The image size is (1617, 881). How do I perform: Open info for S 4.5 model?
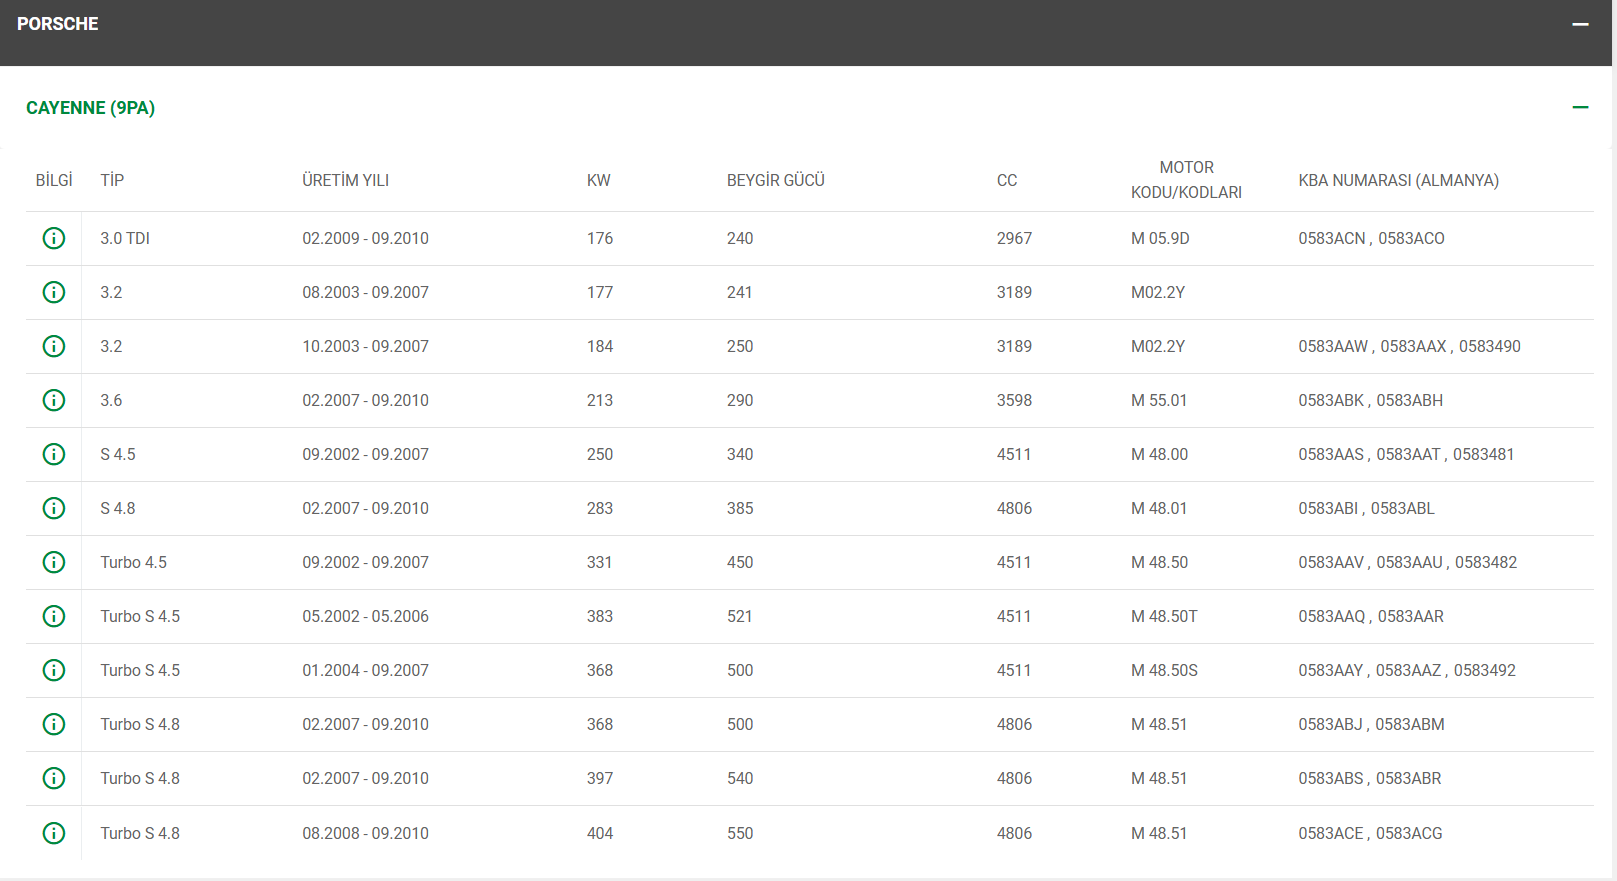tap(54, 454)
